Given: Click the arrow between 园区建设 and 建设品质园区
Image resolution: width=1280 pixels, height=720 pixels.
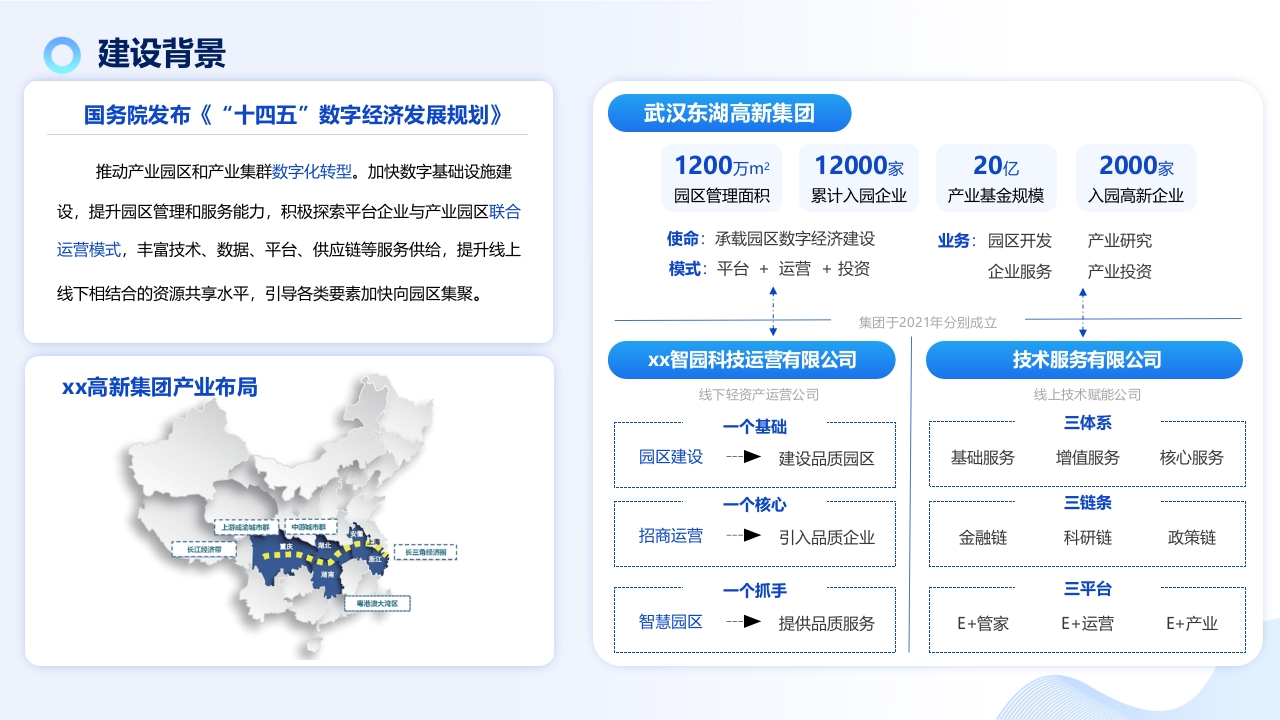Looking at the screenshot, I should tap(744, 456).
